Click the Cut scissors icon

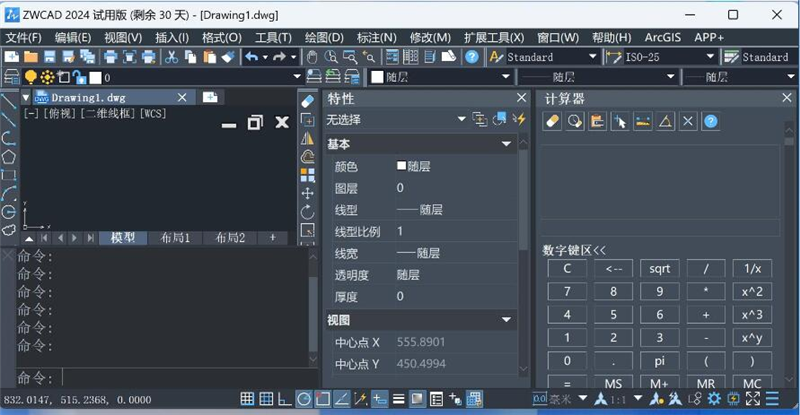171,57
